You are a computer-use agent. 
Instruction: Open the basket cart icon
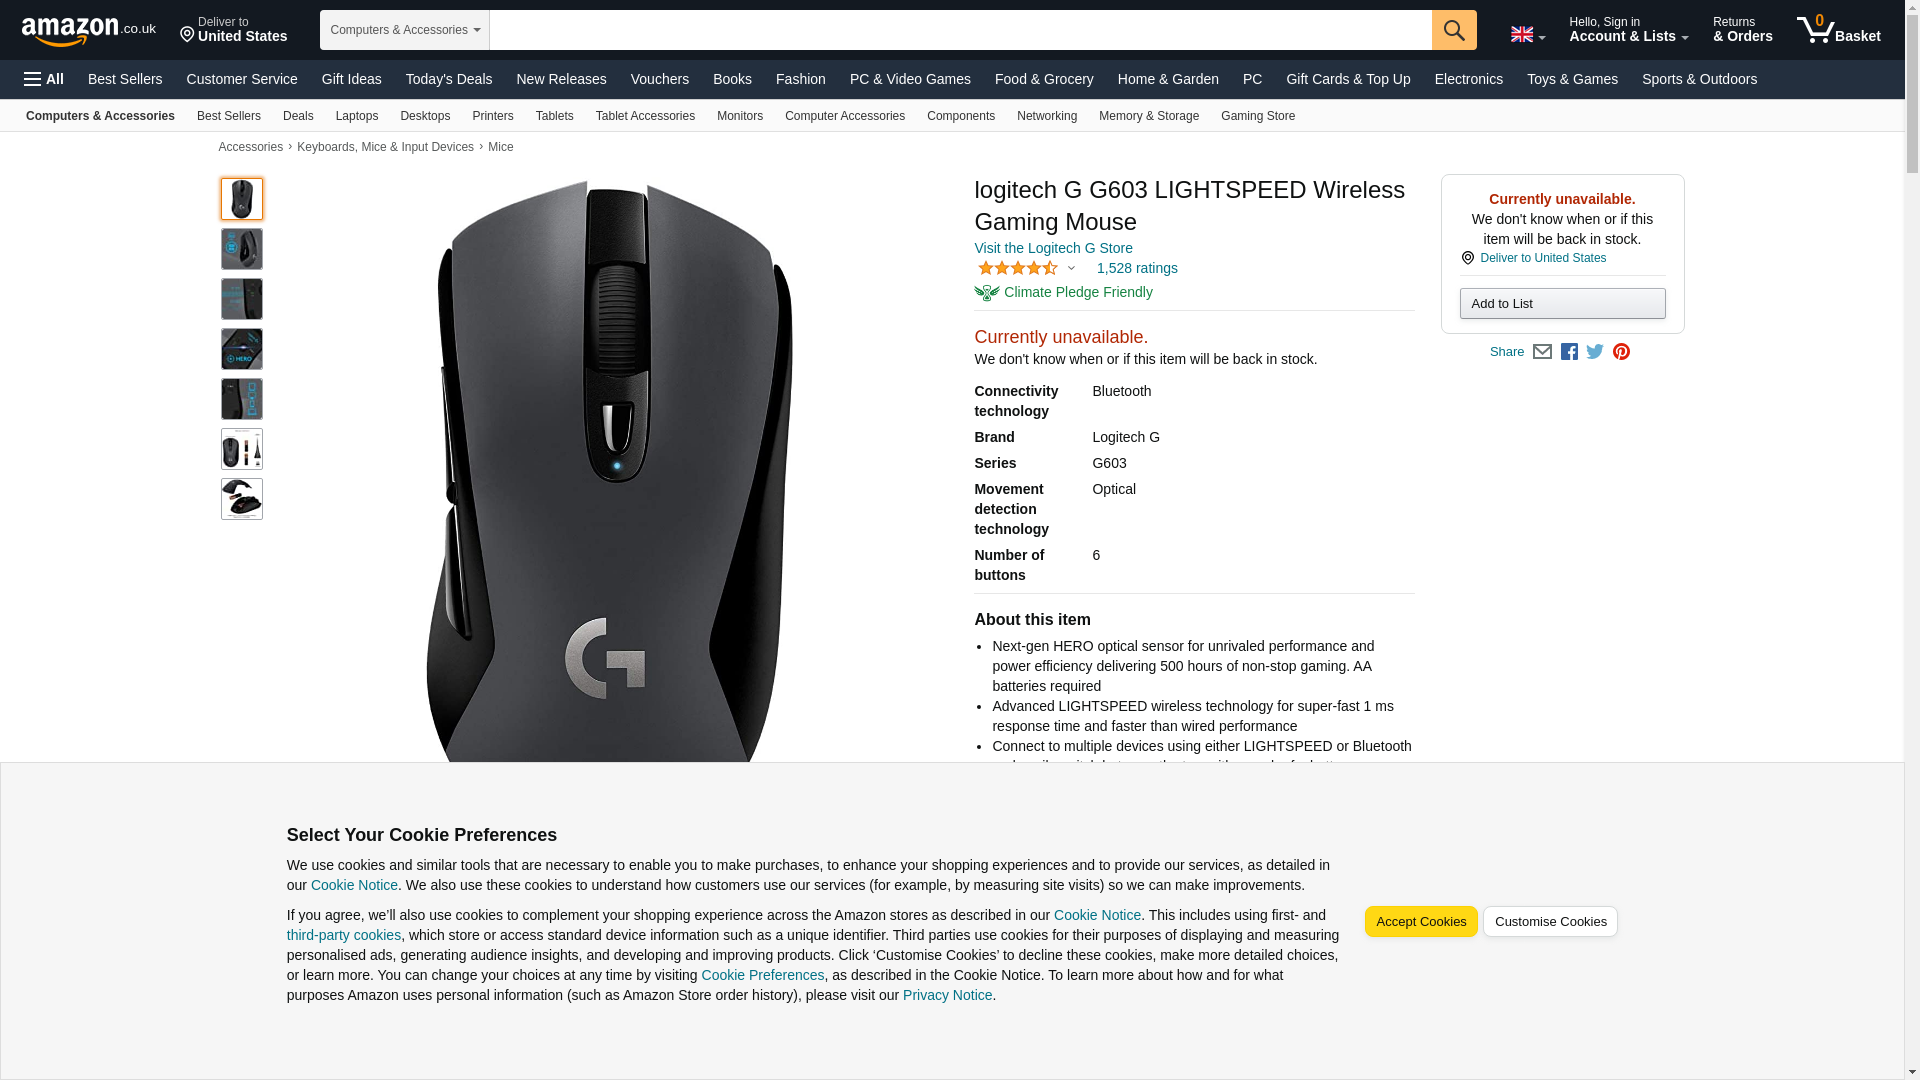pyautogui.click(x=1838, y=30)
